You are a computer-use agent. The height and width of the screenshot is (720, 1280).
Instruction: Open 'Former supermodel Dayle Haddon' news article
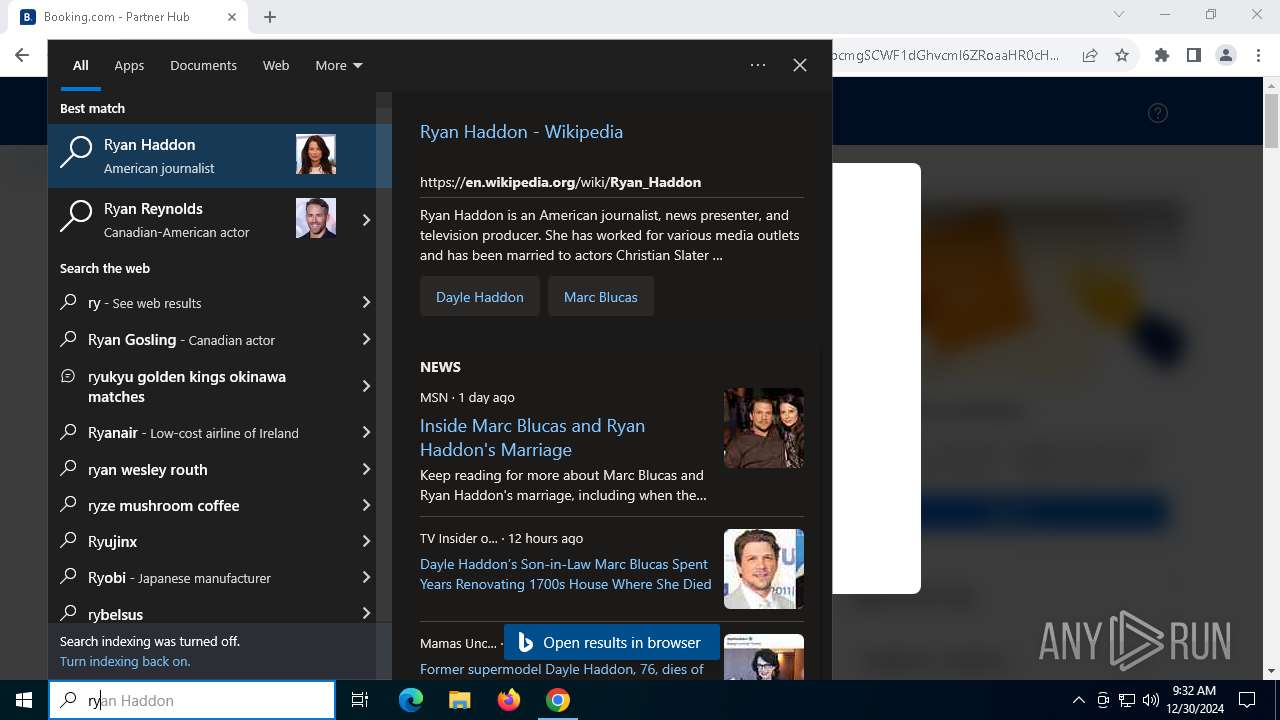561,669
